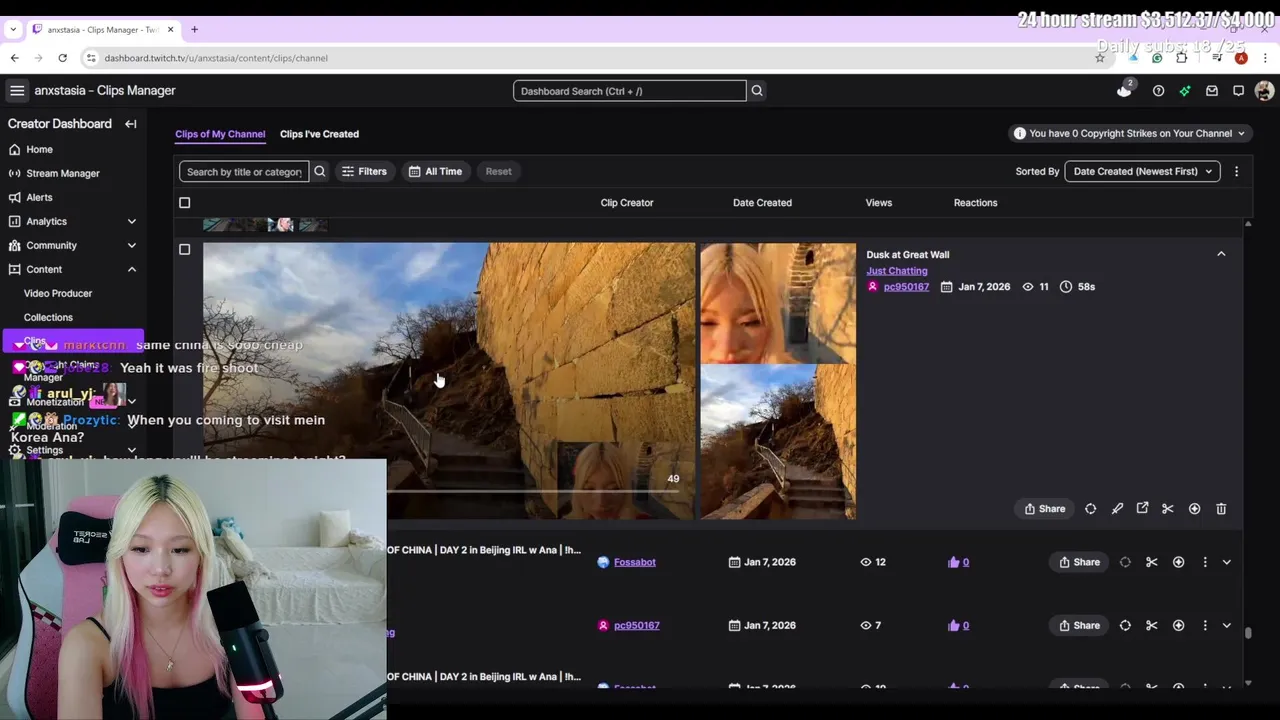Edit the Dusk at Great Wall clip with scissors

[1167, 509]
